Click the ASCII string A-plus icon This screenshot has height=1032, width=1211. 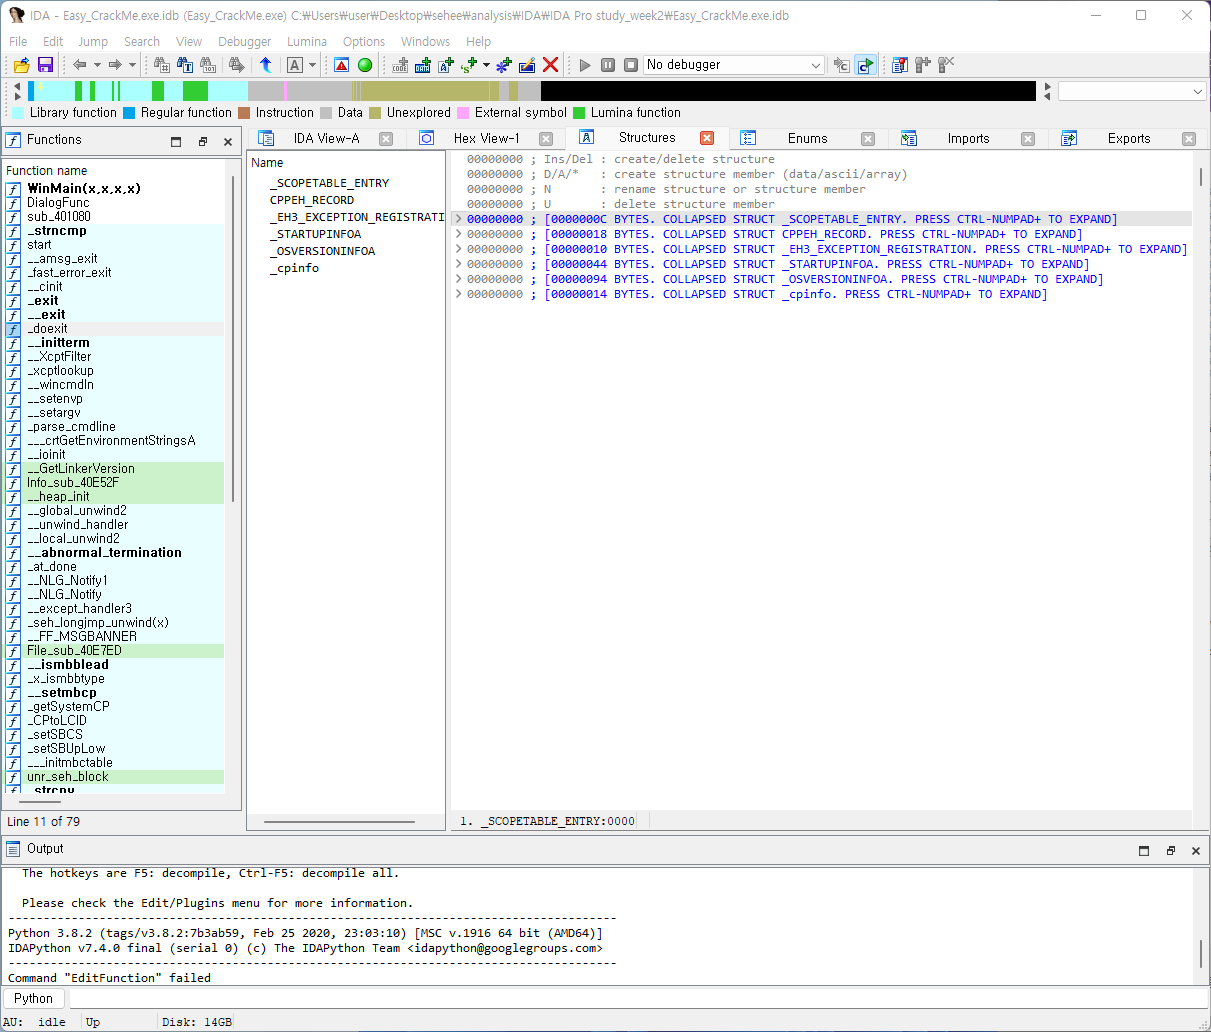pyautogui.click(x=446, y=65)
